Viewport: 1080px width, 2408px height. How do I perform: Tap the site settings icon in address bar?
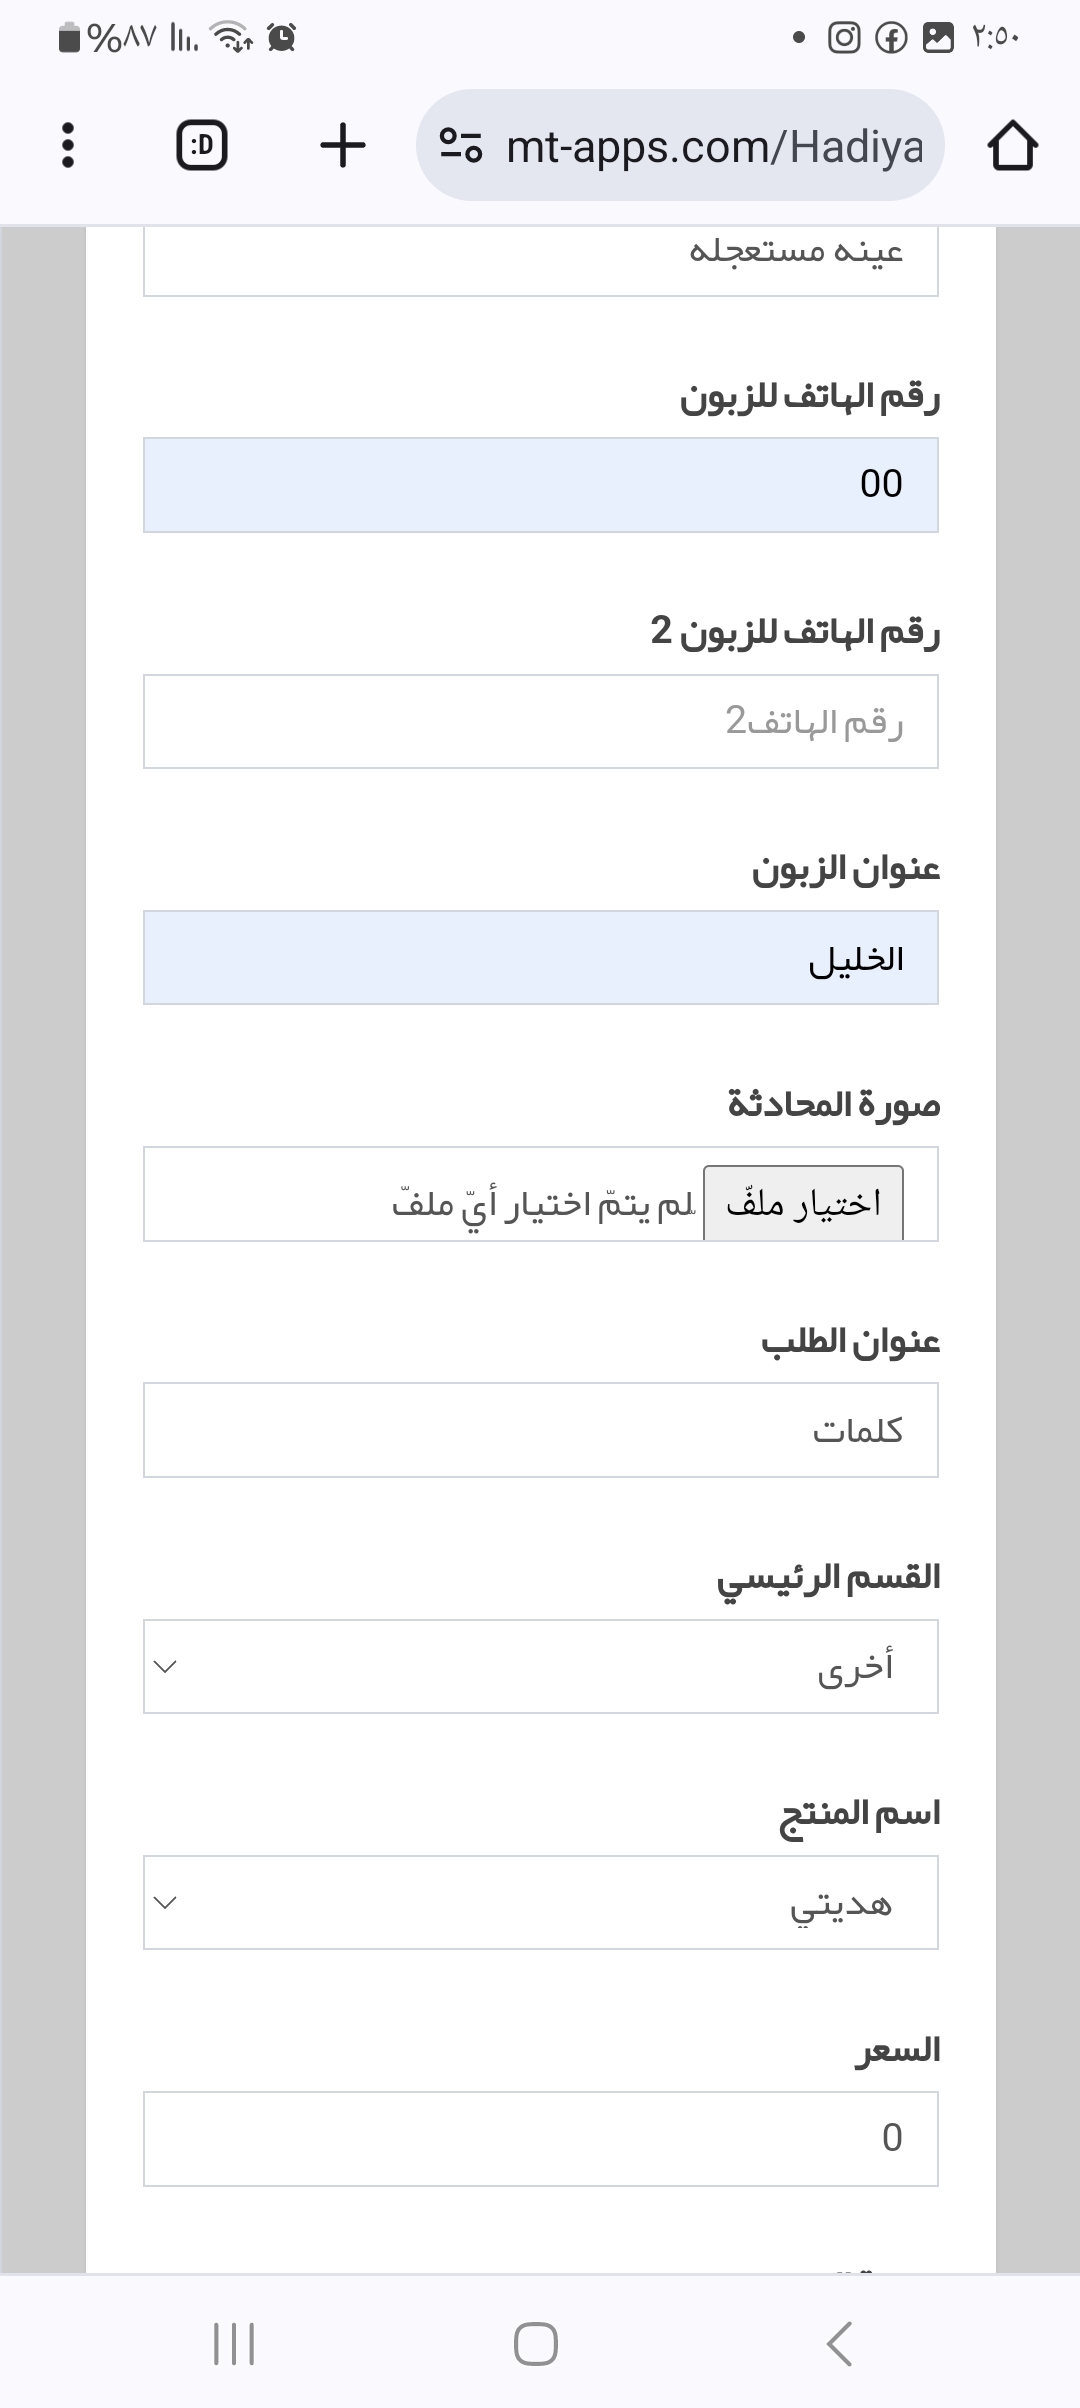pyautogui.click(x=461, y=146)
